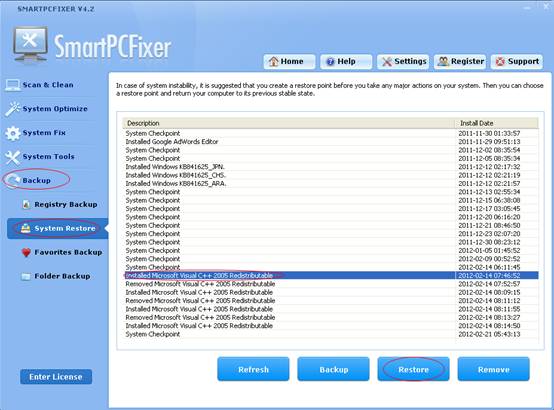Click the Folder Backup icon

[26, 276]
